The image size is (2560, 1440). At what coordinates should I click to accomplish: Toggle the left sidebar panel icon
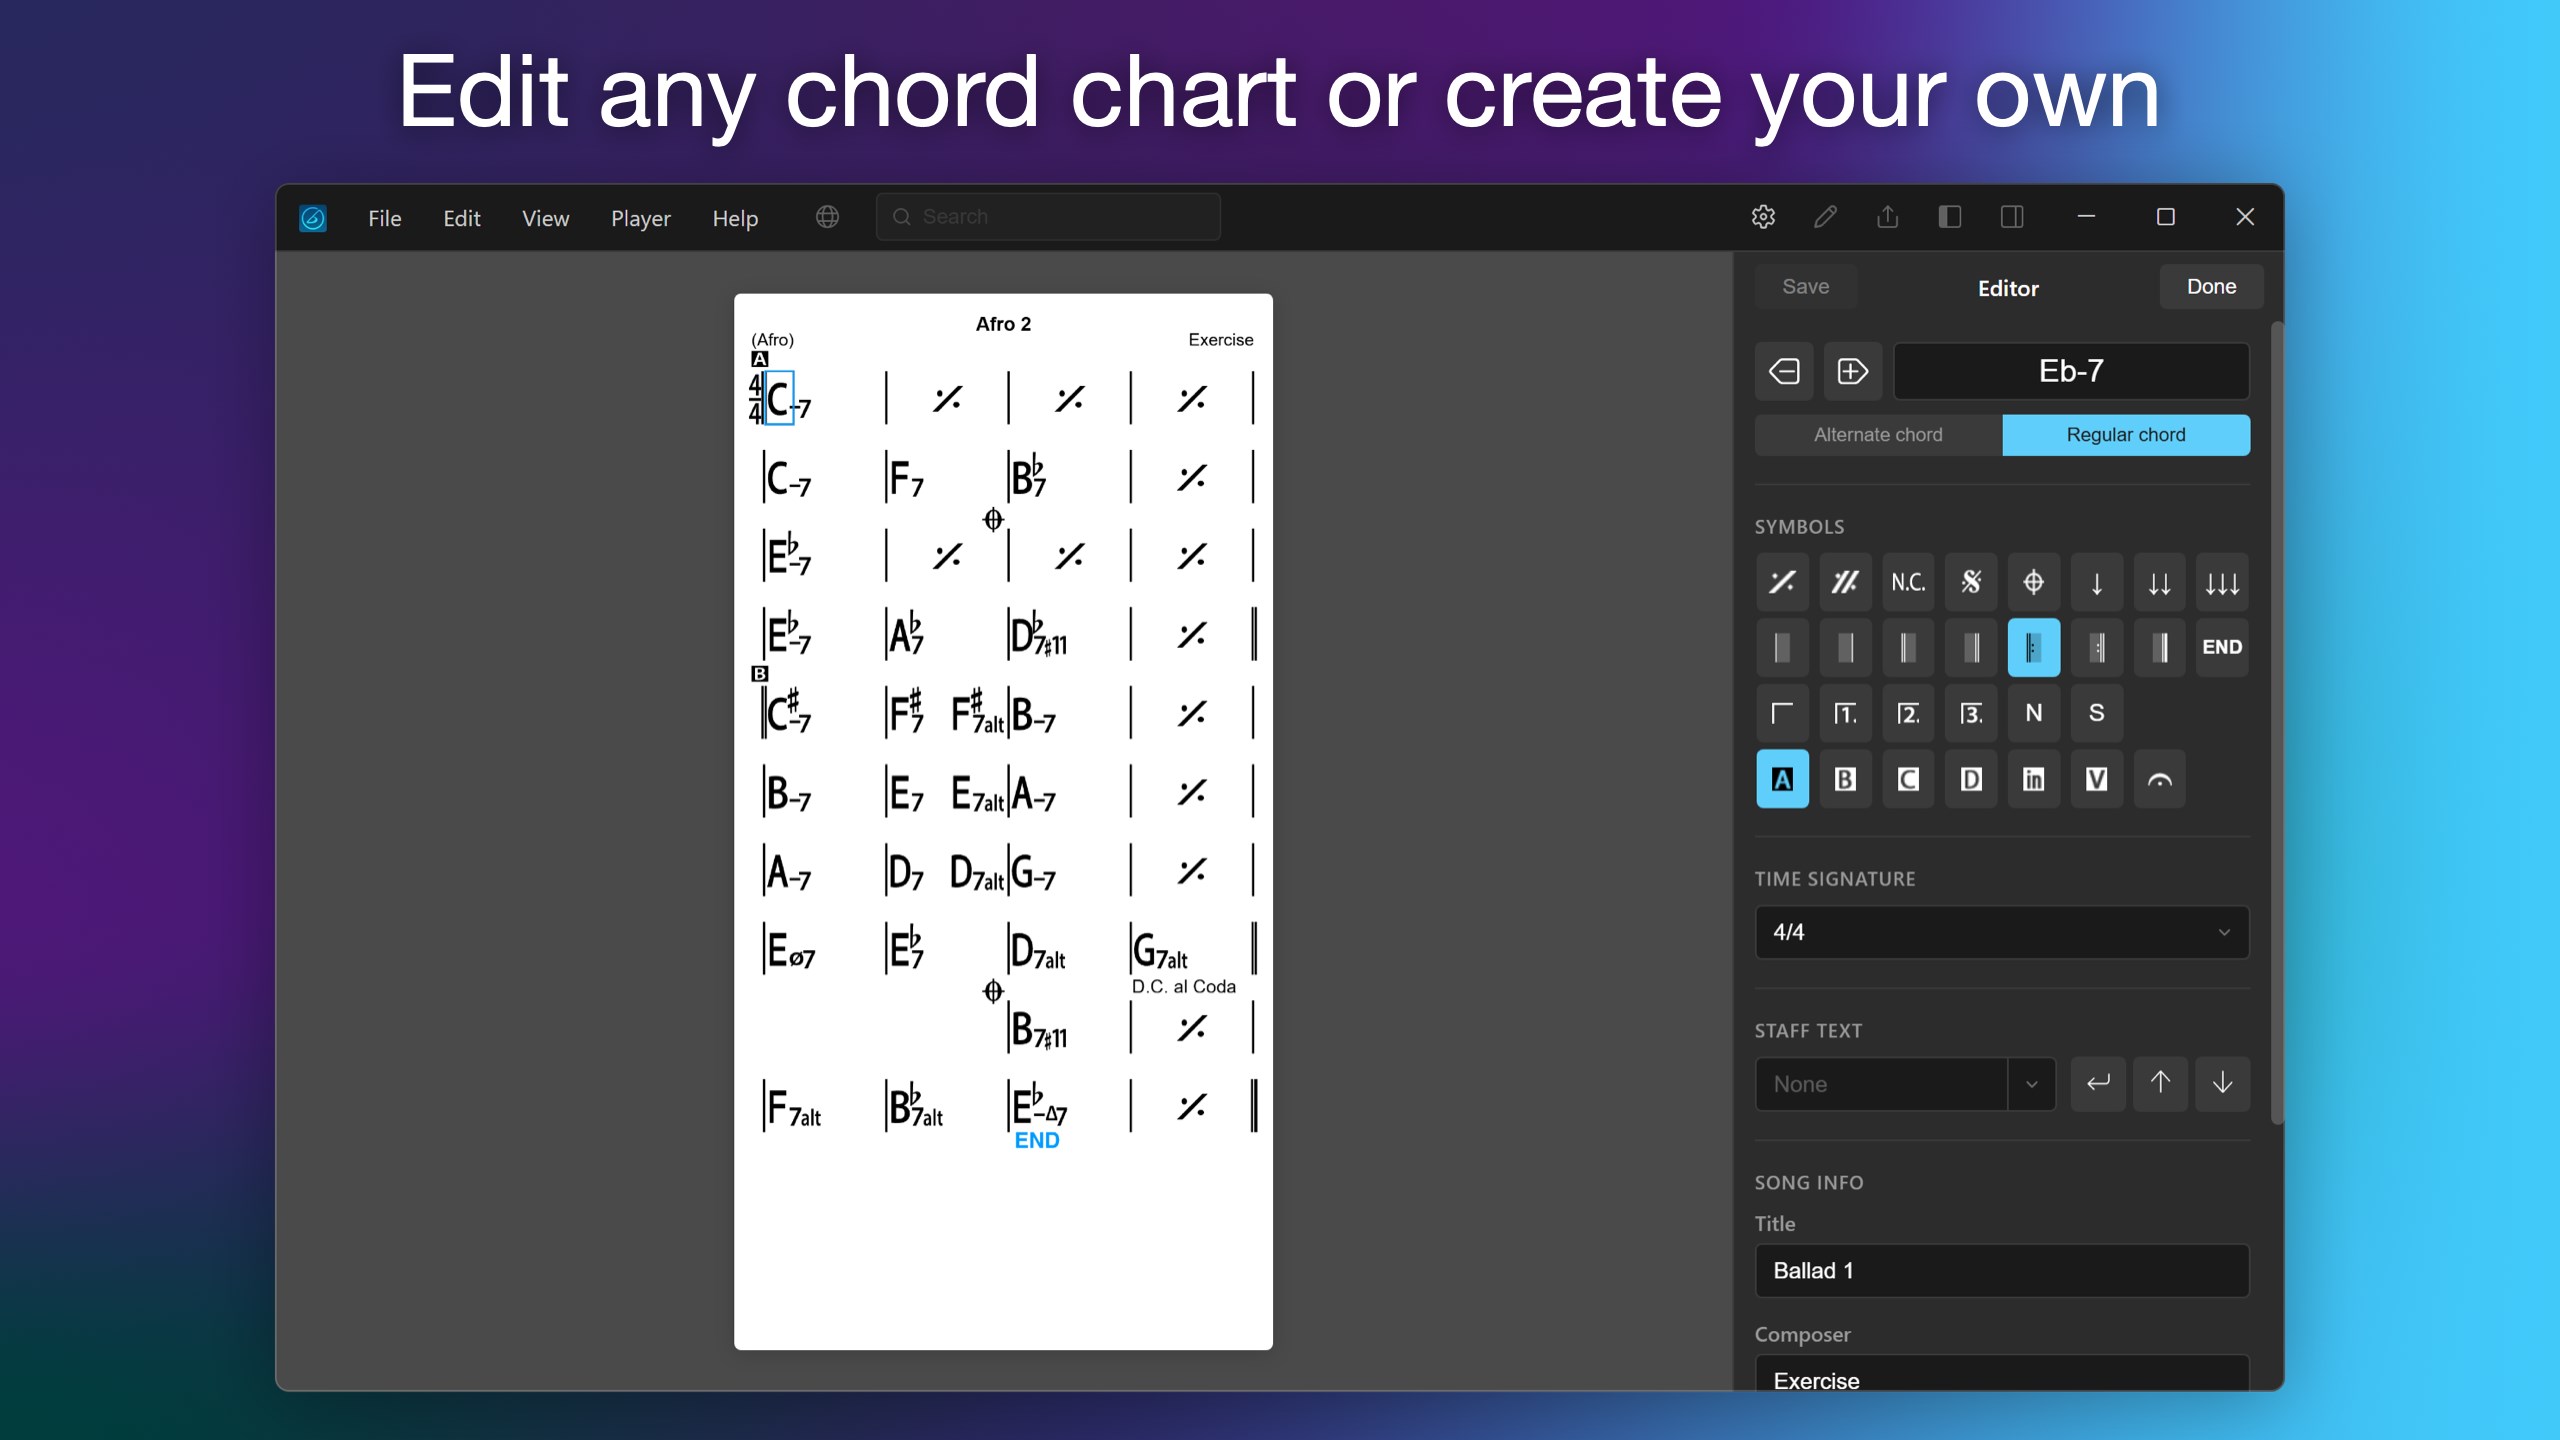(x=1949, y=217)
